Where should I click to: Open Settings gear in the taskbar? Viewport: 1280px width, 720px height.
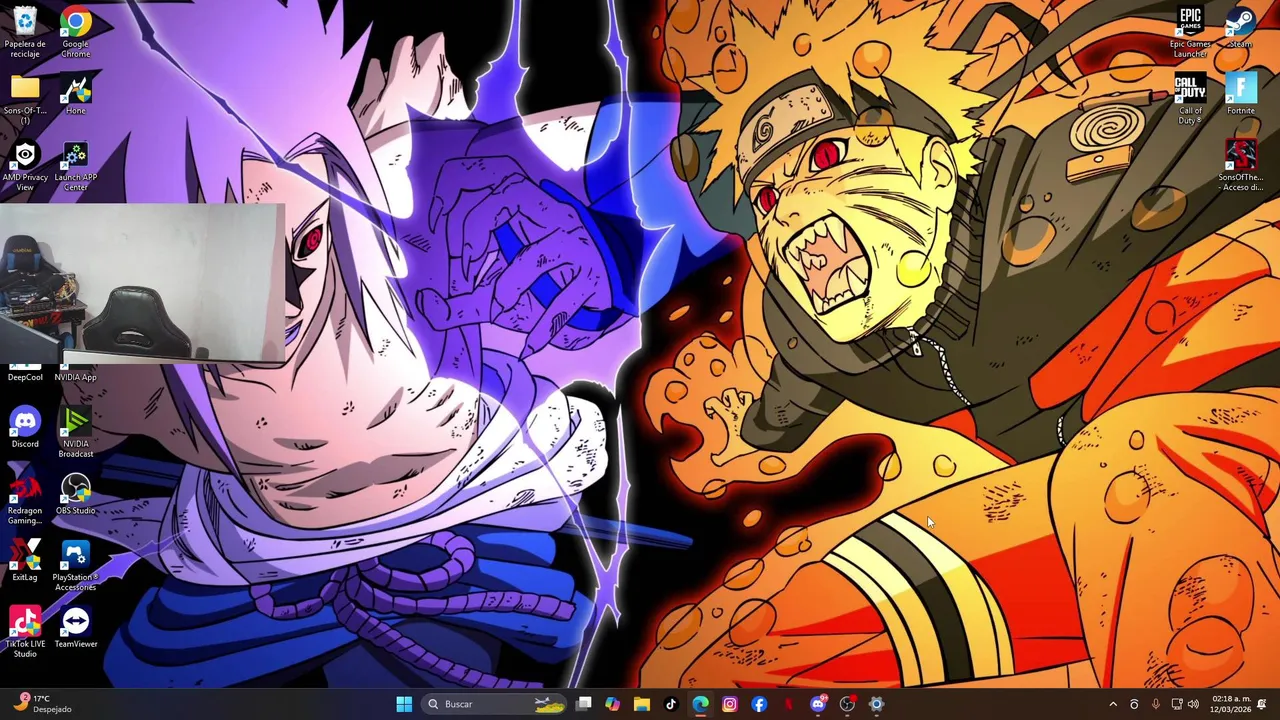pos(876,704)
